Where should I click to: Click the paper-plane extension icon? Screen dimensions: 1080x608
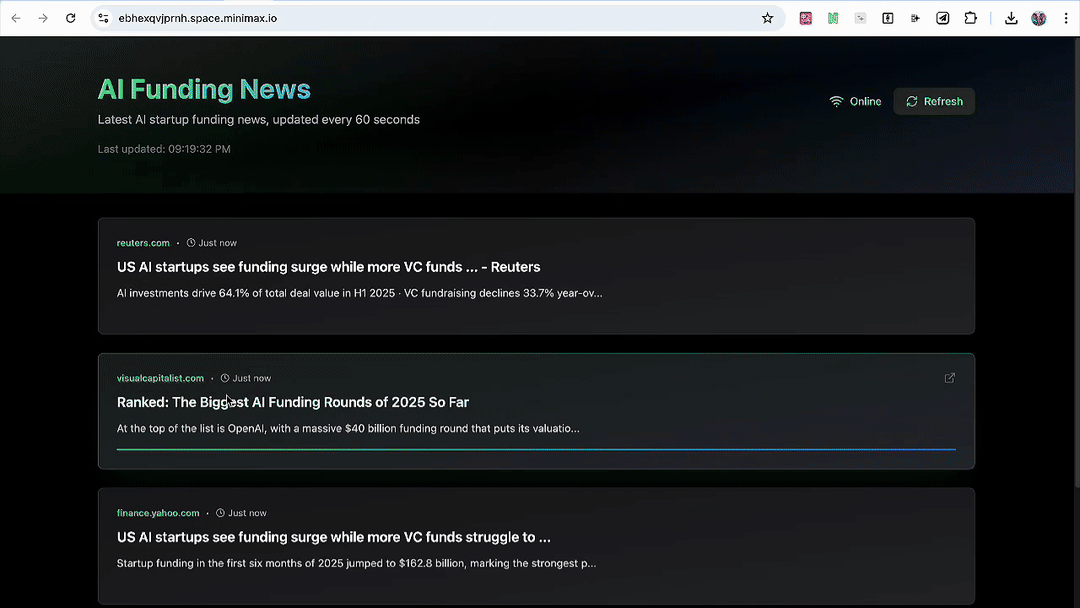(x=943, y=18)
